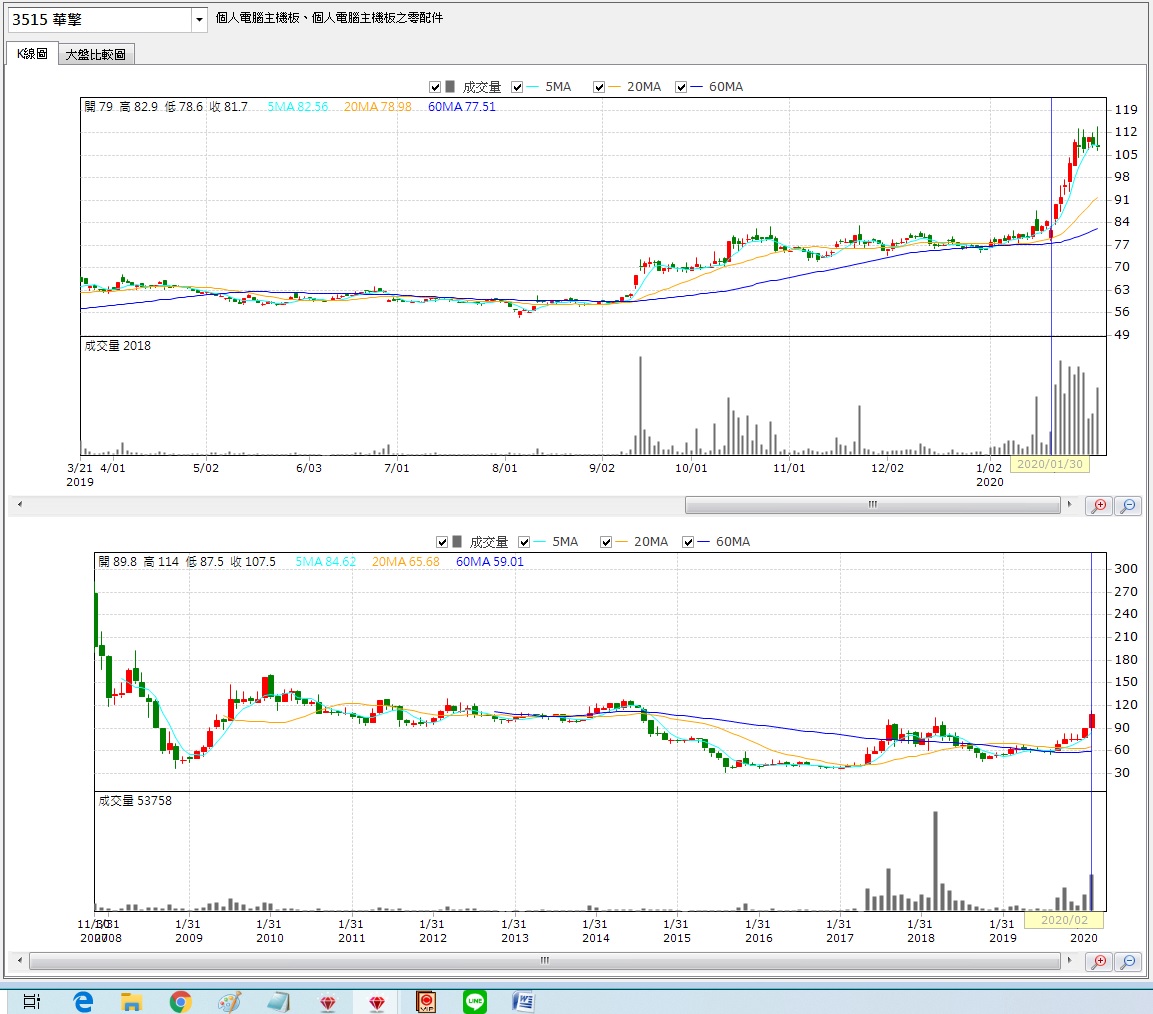Viewport: 1153px width, 1014px height.
Task: Zoom out on the upper daily chart
Action: (1127, 506)
